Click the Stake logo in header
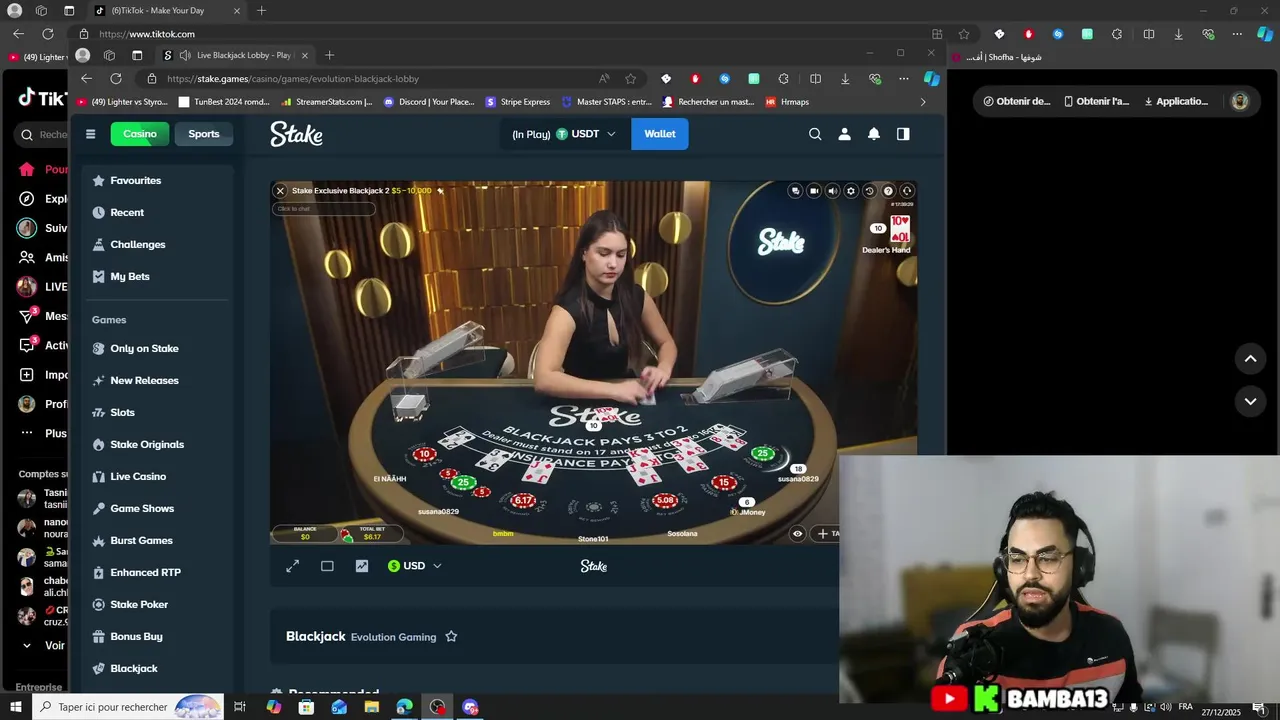1280x720 pixels. 296,134
